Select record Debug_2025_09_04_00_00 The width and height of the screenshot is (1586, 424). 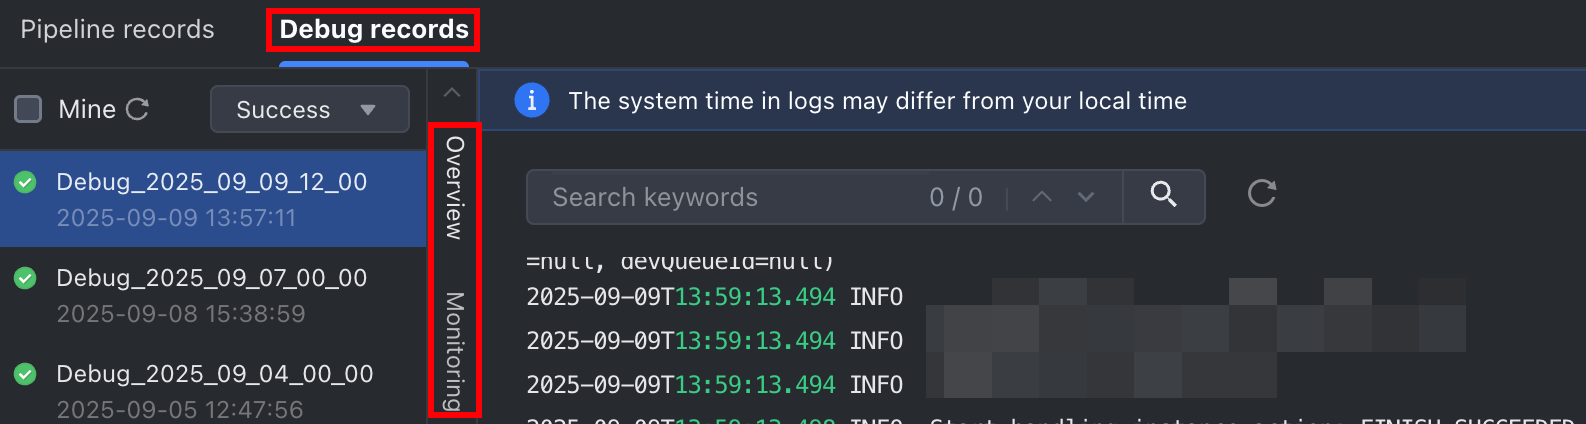click(x=213, y=388)
